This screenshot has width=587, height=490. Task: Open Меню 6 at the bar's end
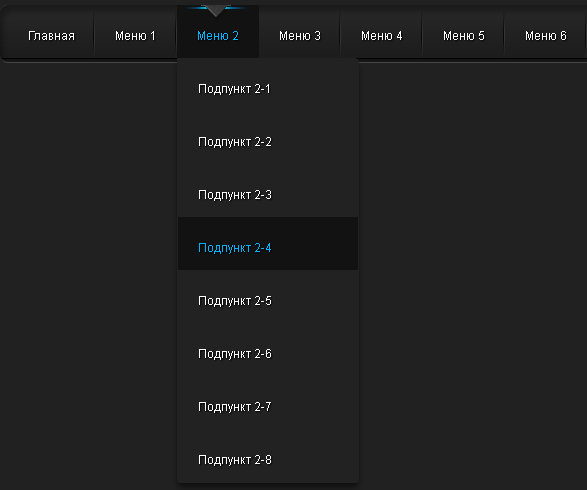click(x=545, y=36)
